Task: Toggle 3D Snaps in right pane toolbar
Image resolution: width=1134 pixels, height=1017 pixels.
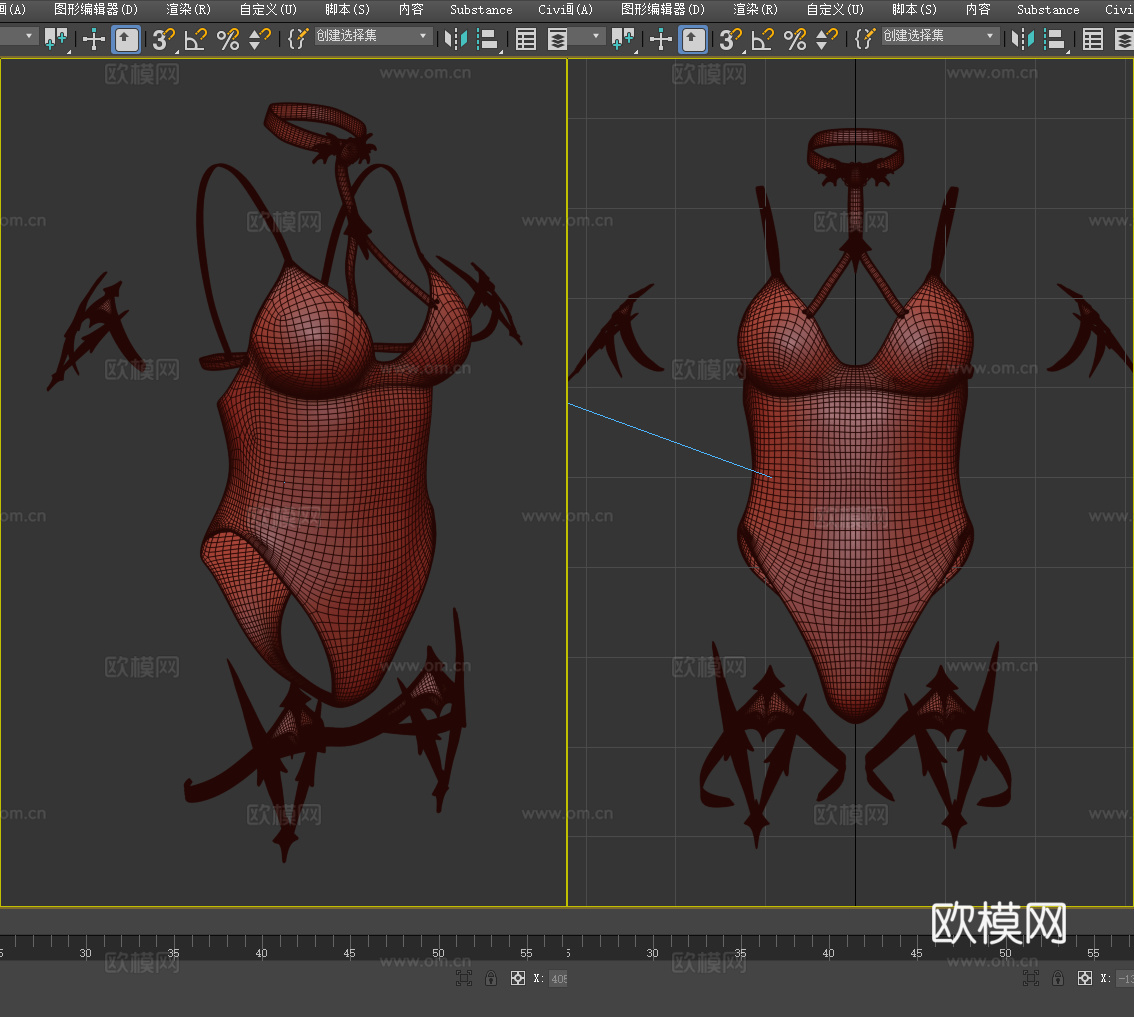Action: 730,39
